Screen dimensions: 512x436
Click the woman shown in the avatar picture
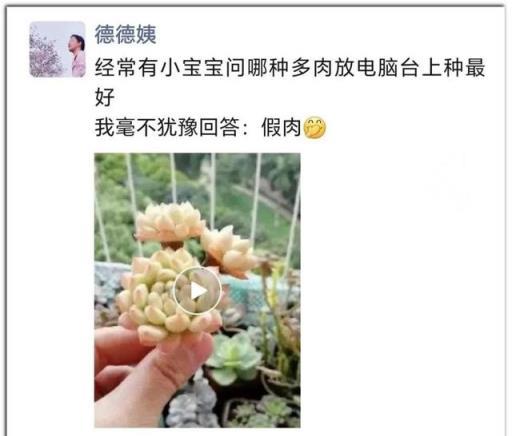[77, 55]
